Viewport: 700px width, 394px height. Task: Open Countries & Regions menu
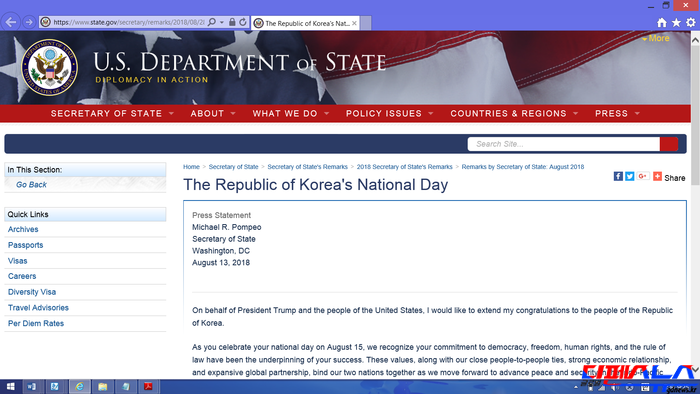click(514, 113)
